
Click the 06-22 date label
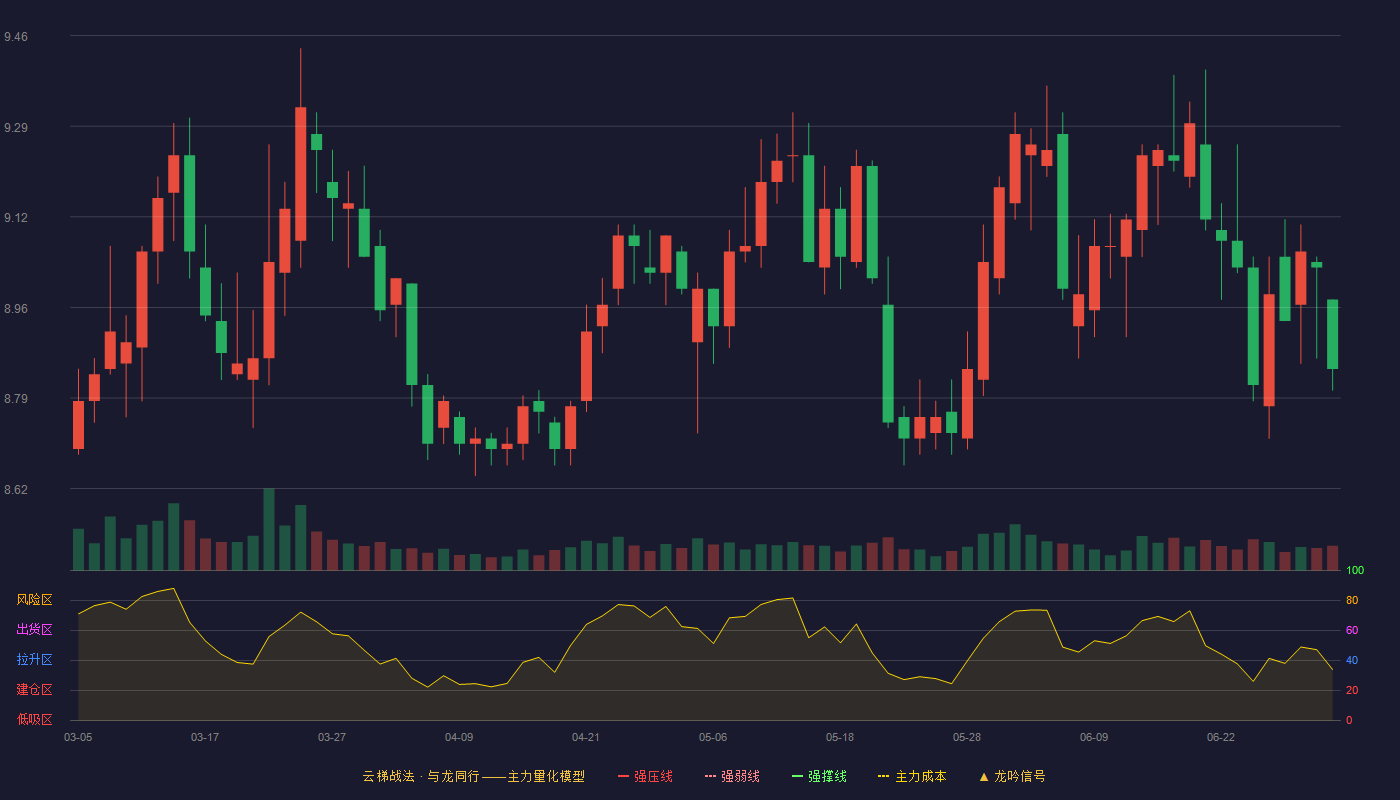(x=1221, y=737)
